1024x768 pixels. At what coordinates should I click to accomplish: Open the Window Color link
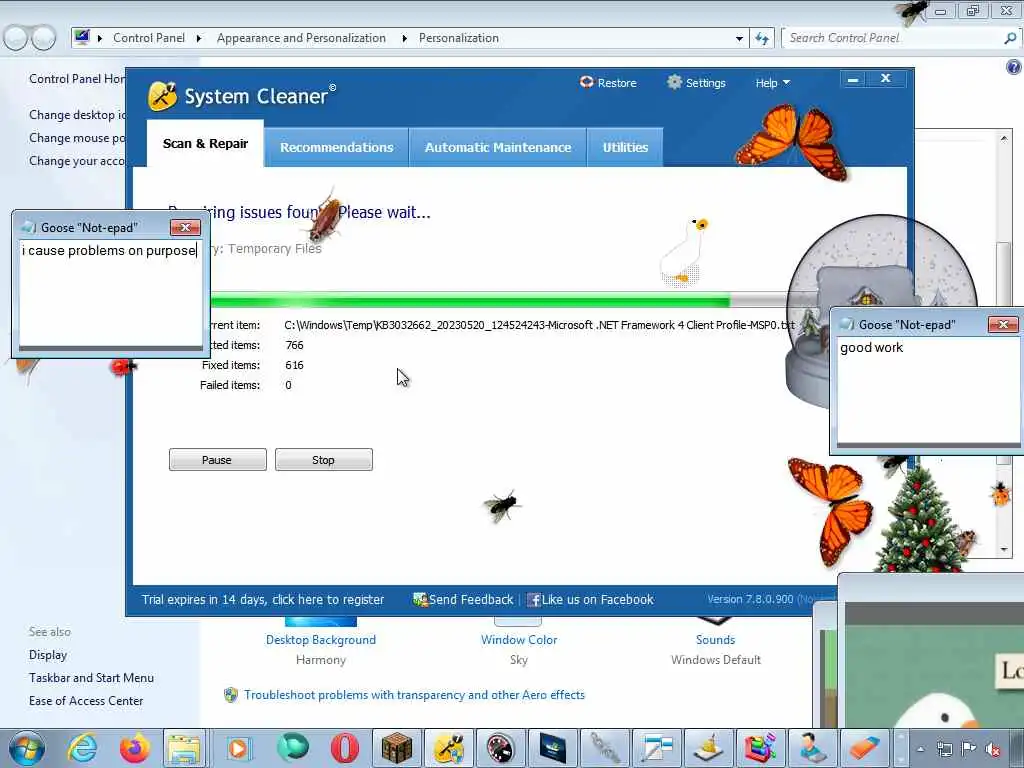pos(519,640)
